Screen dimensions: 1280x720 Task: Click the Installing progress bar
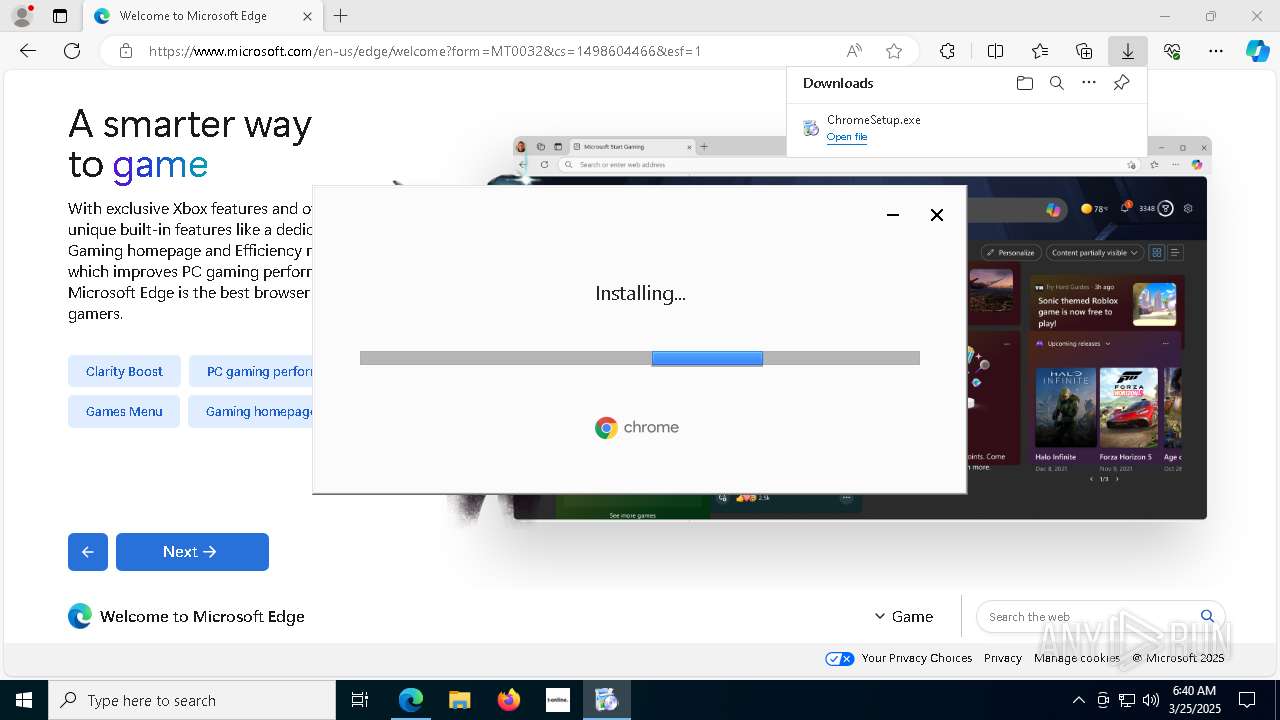pyautogui.click(x=640, y=358)
